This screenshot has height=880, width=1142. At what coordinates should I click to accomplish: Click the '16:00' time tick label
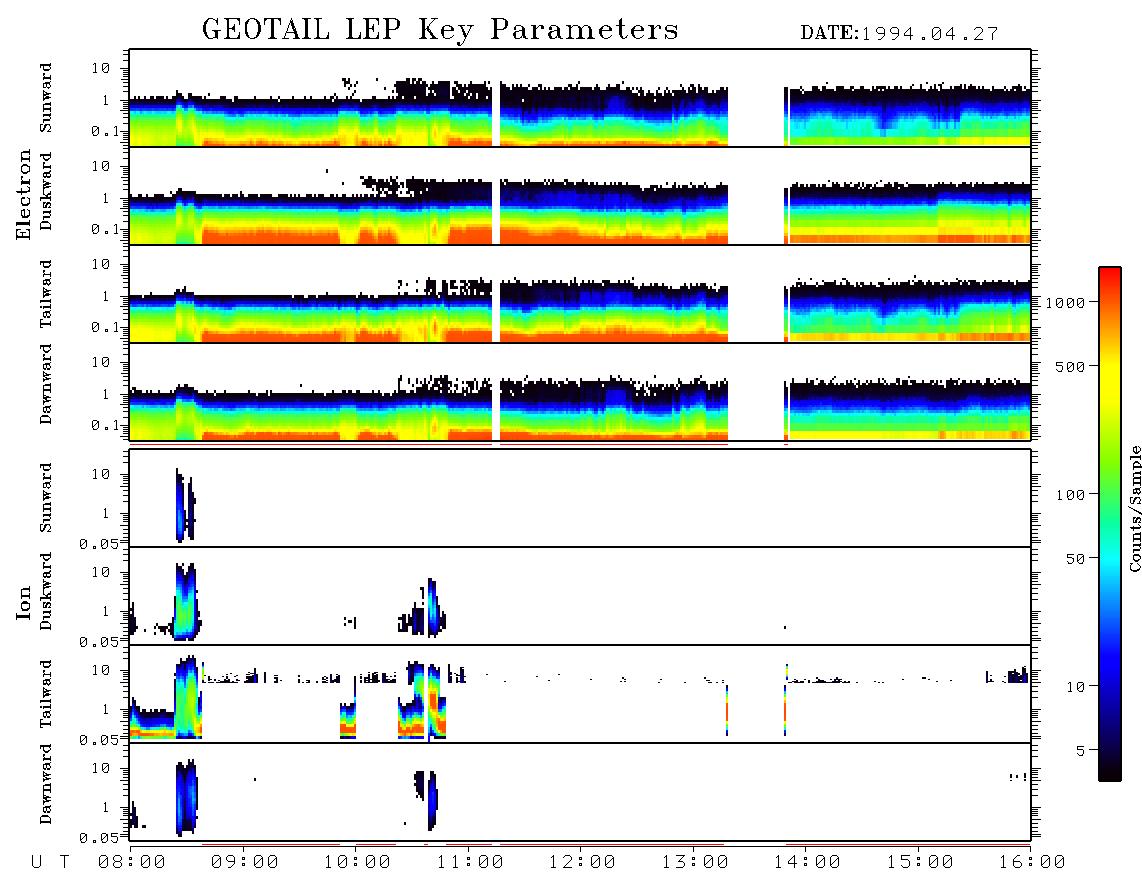click(x=1032, y=862)
